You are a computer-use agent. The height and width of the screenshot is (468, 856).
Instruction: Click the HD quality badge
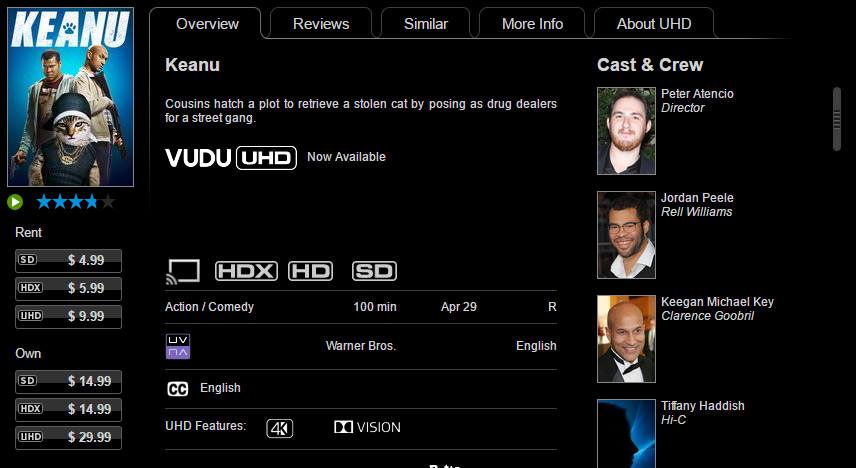tap(311, 271)
